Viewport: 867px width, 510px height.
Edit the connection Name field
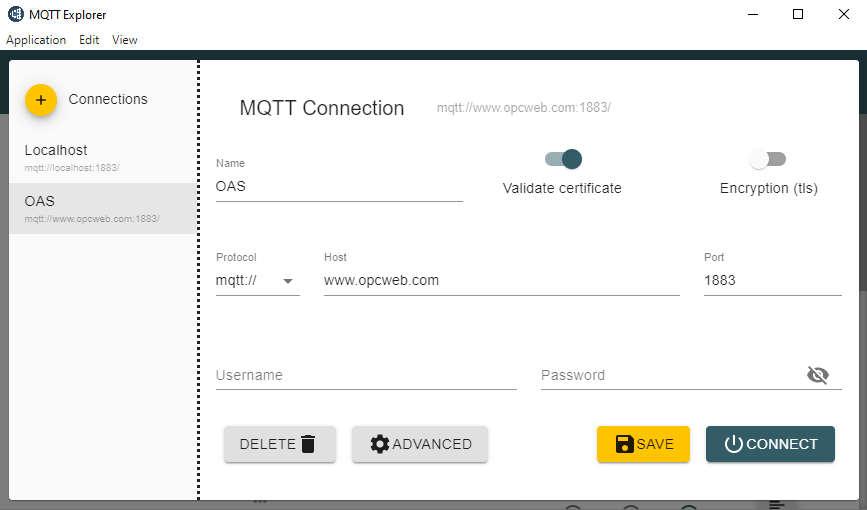(x=338, y=186)
